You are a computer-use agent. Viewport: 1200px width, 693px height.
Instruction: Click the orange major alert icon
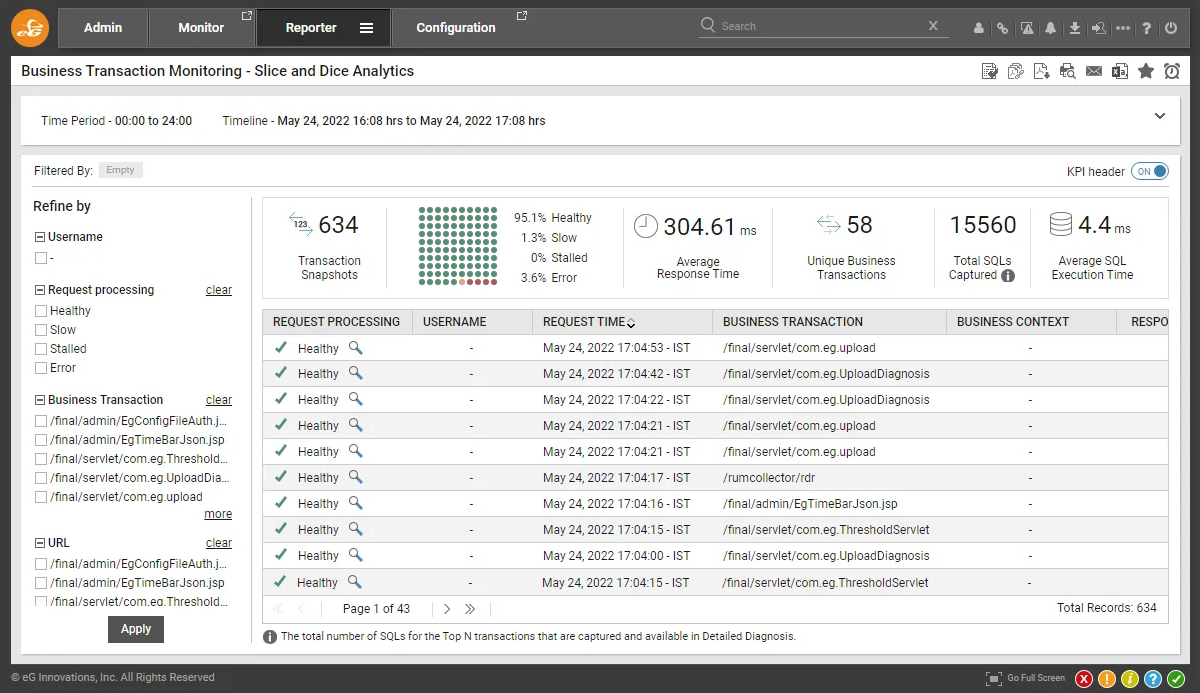pos(1107,679)
